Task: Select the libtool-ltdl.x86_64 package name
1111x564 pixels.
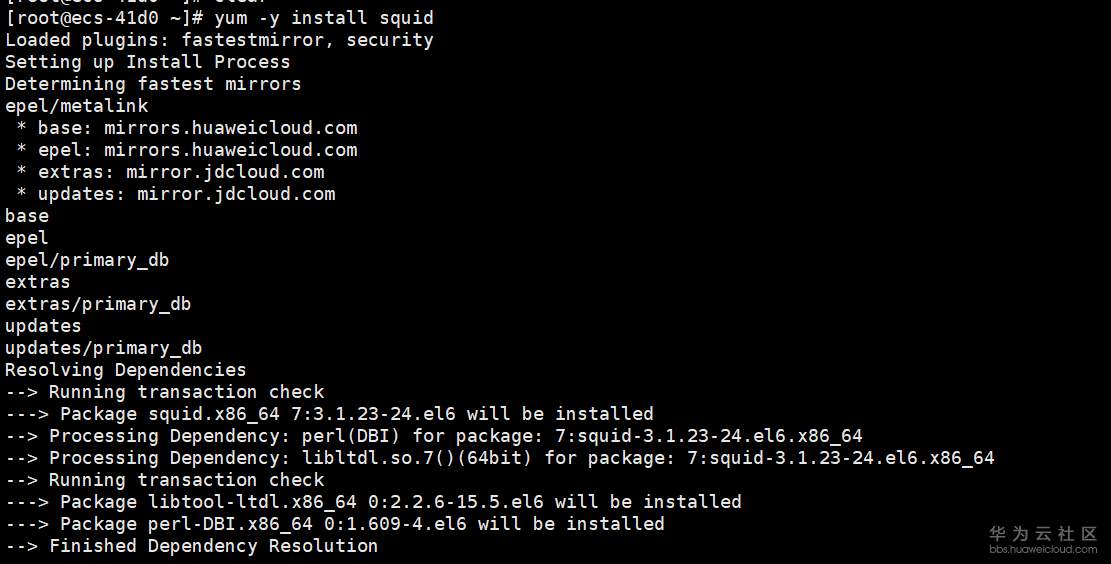Action: (251, 502)
